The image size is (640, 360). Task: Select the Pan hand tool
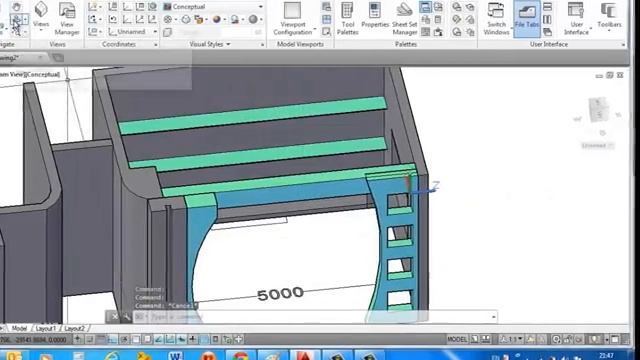tap(16, 7)
